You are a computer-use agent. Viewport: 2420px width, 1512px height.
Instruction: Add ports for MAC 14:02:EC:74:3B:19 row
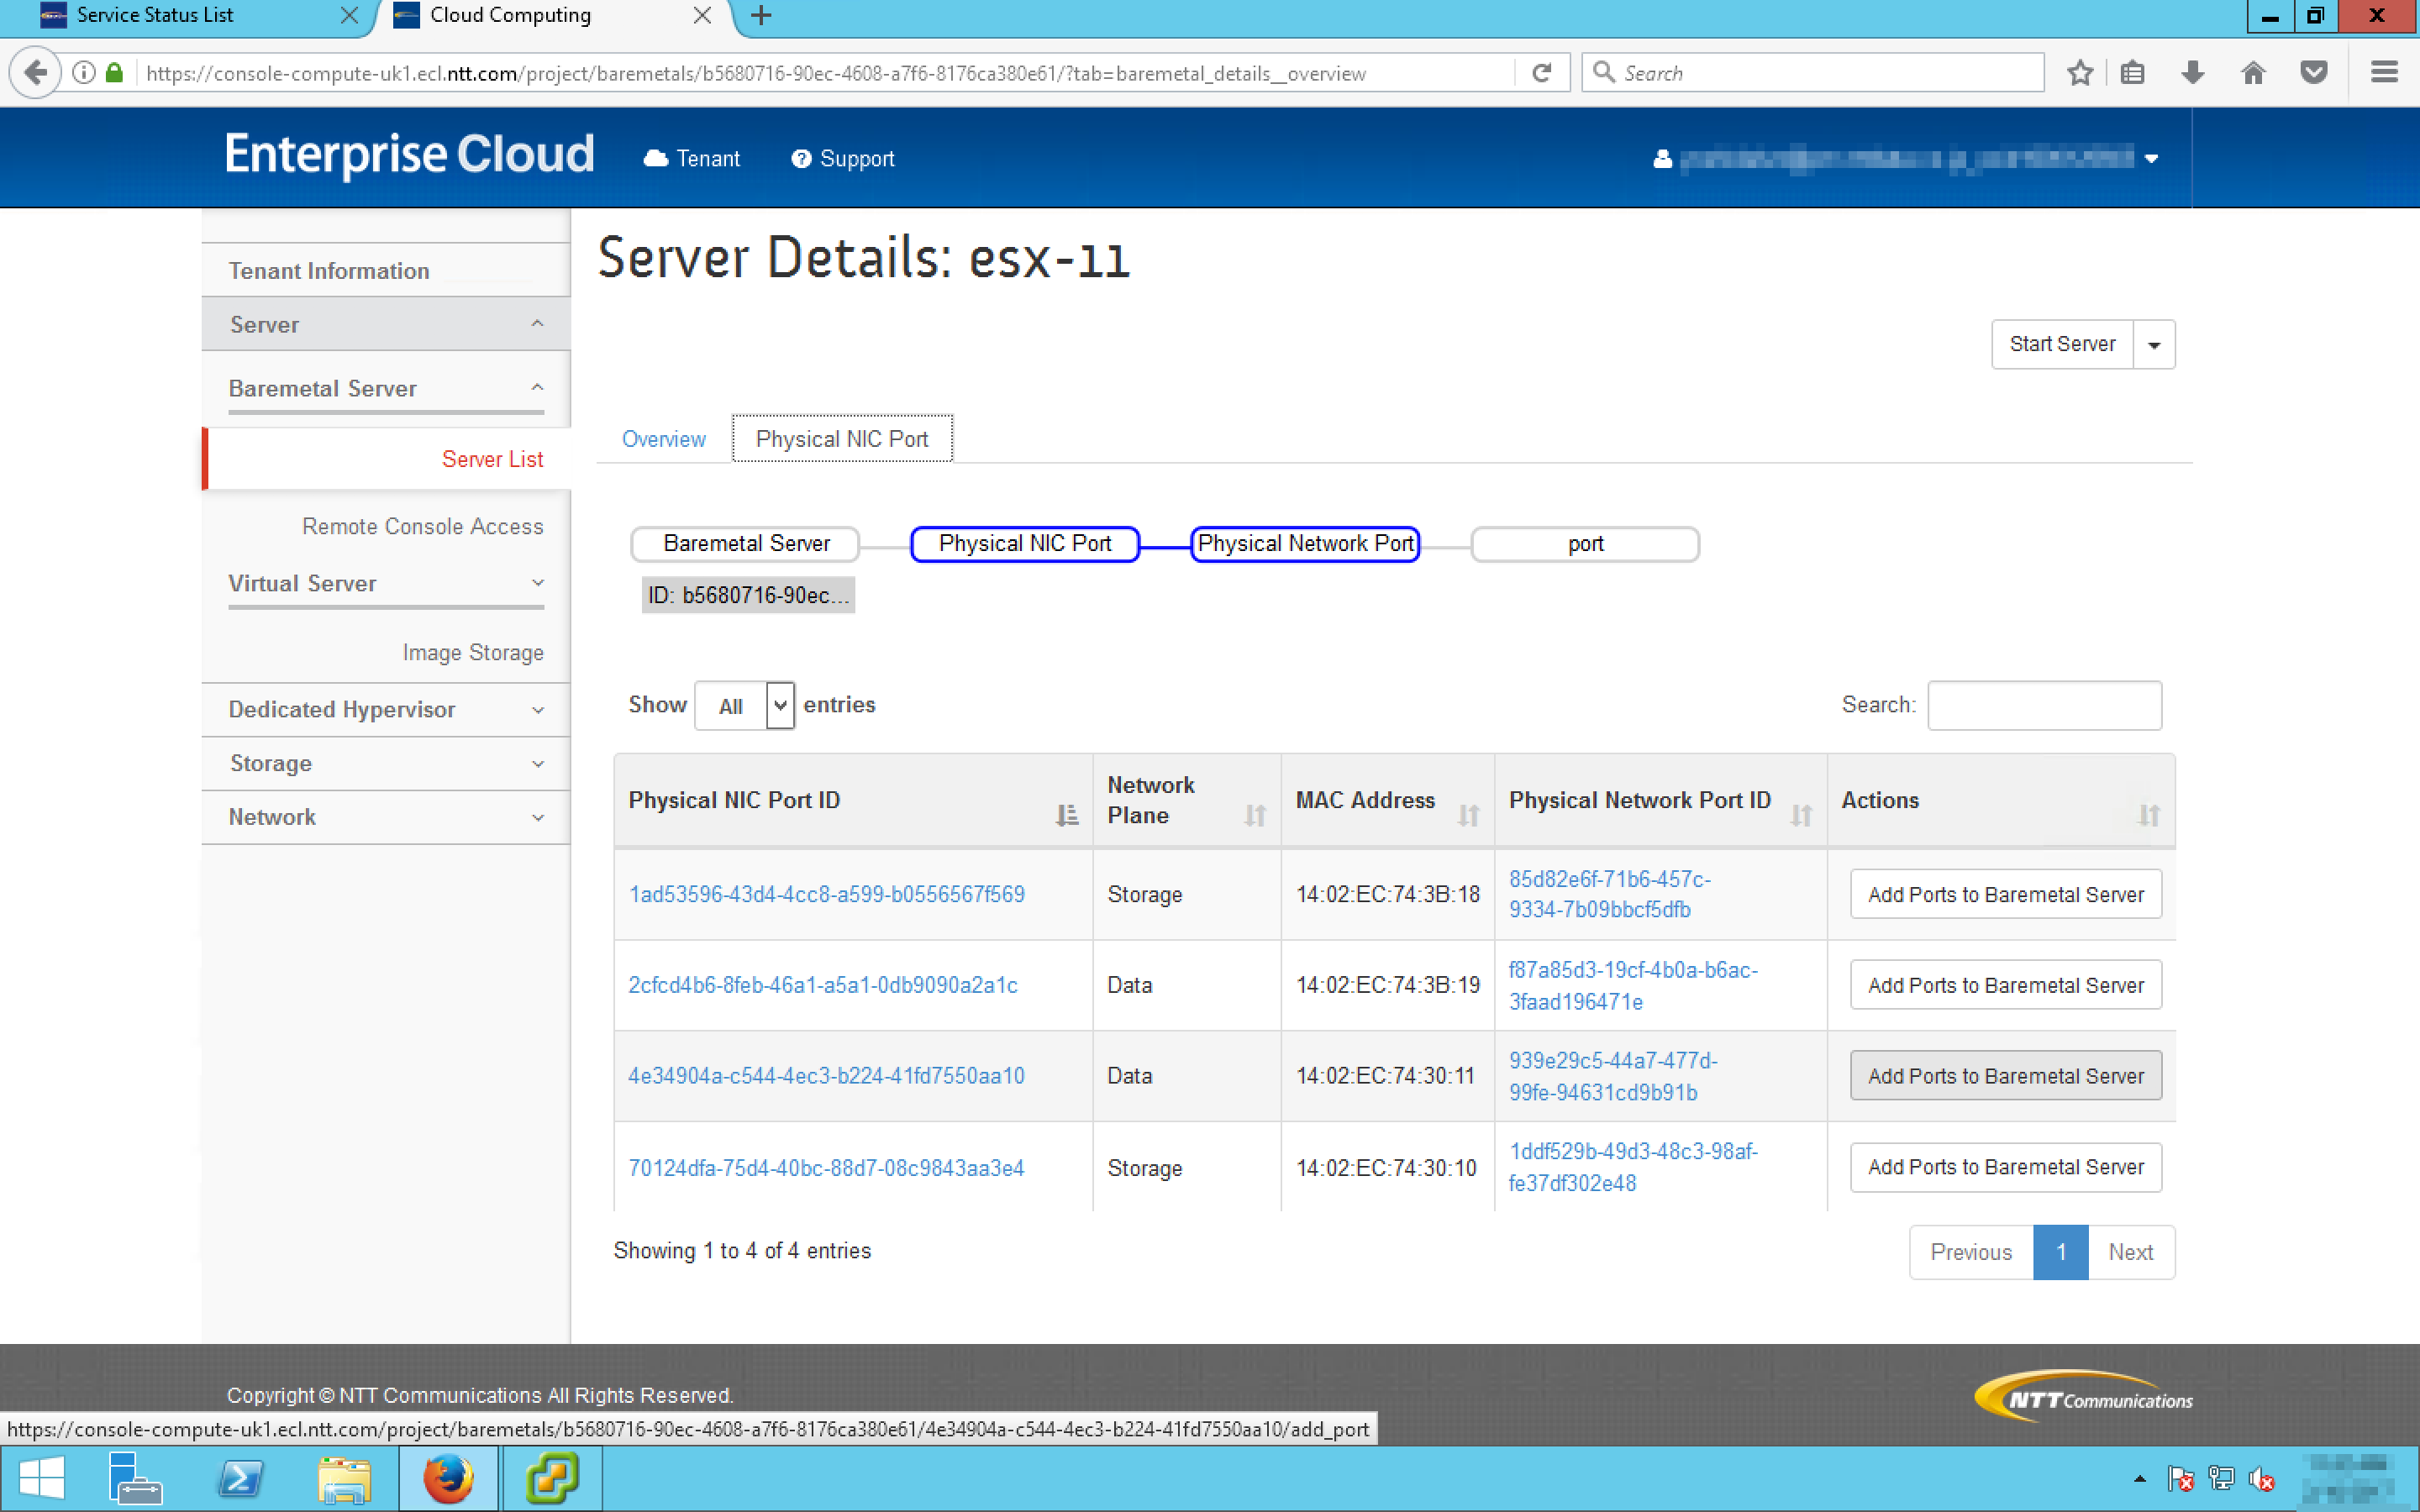[x=2005, y=985]
